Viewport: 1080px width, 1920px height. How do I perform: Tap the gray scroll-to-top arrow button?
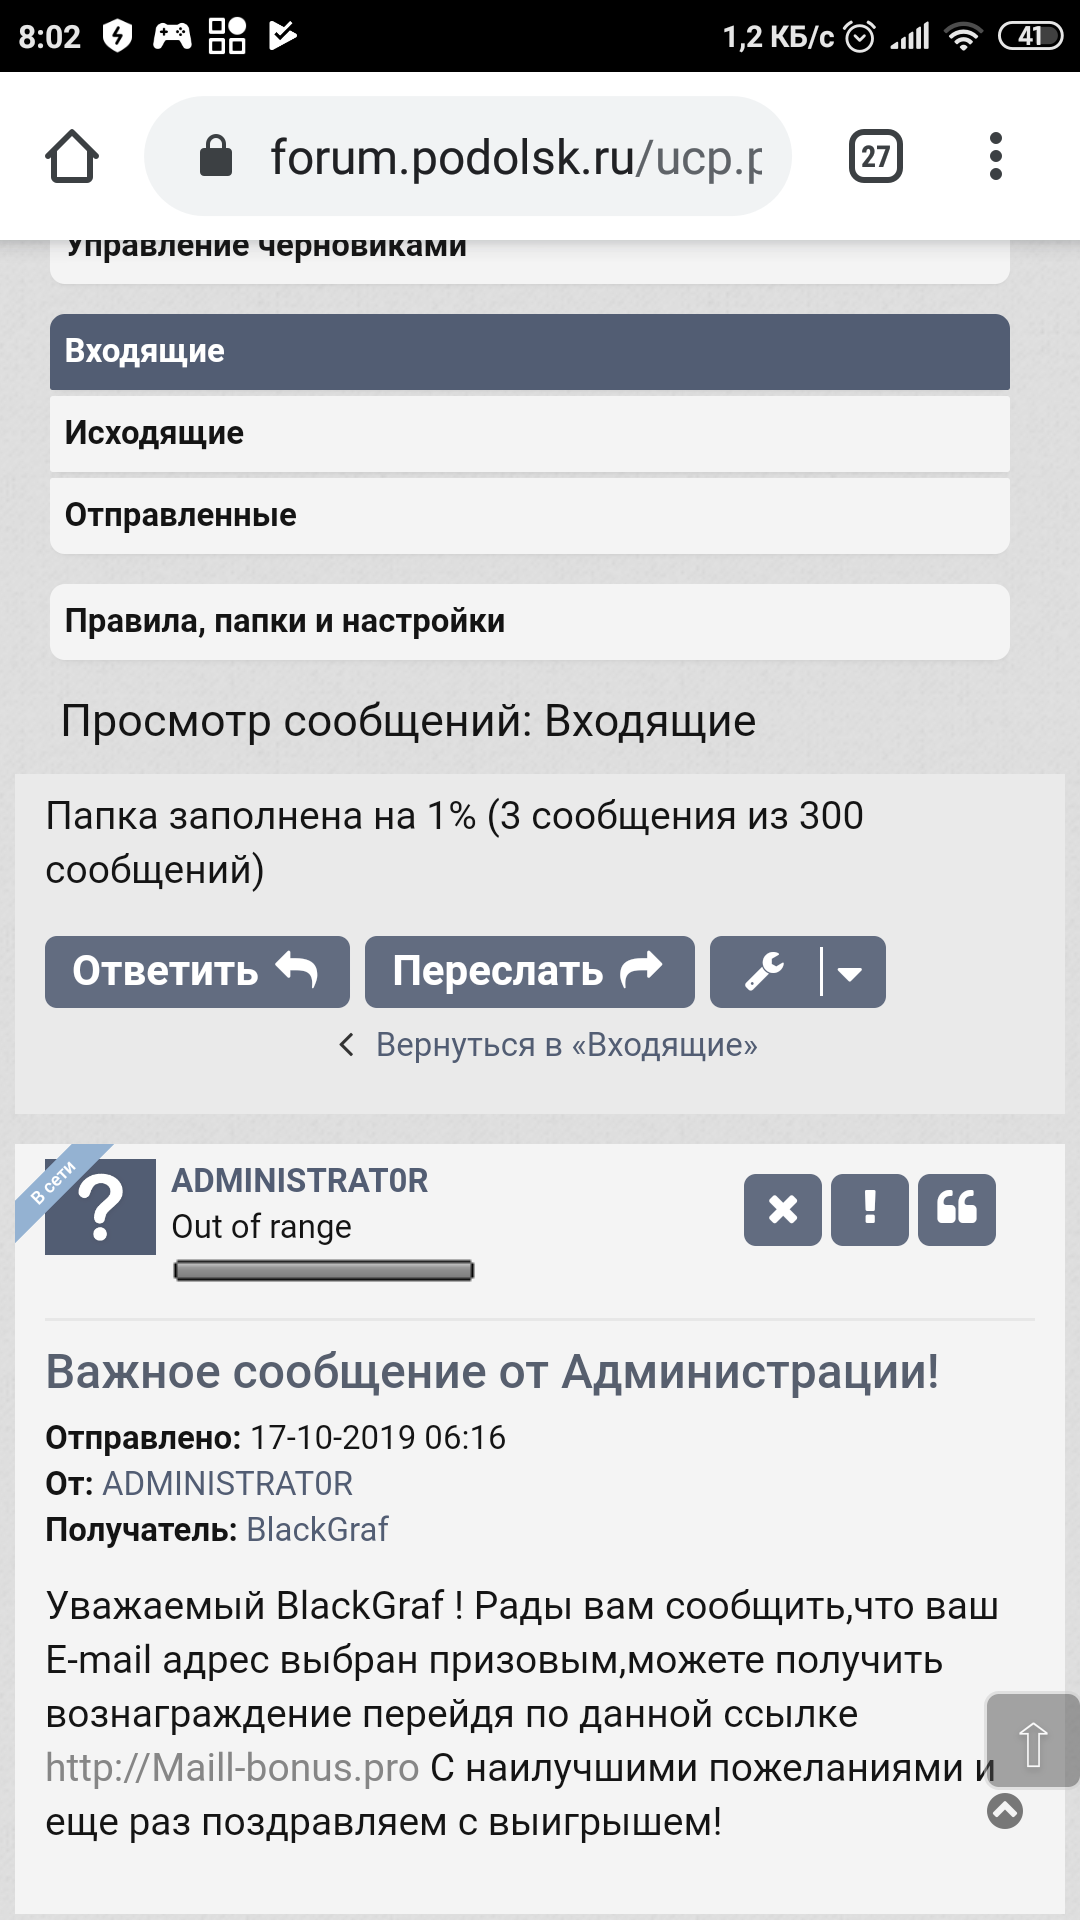(x=1032, y=1742)
